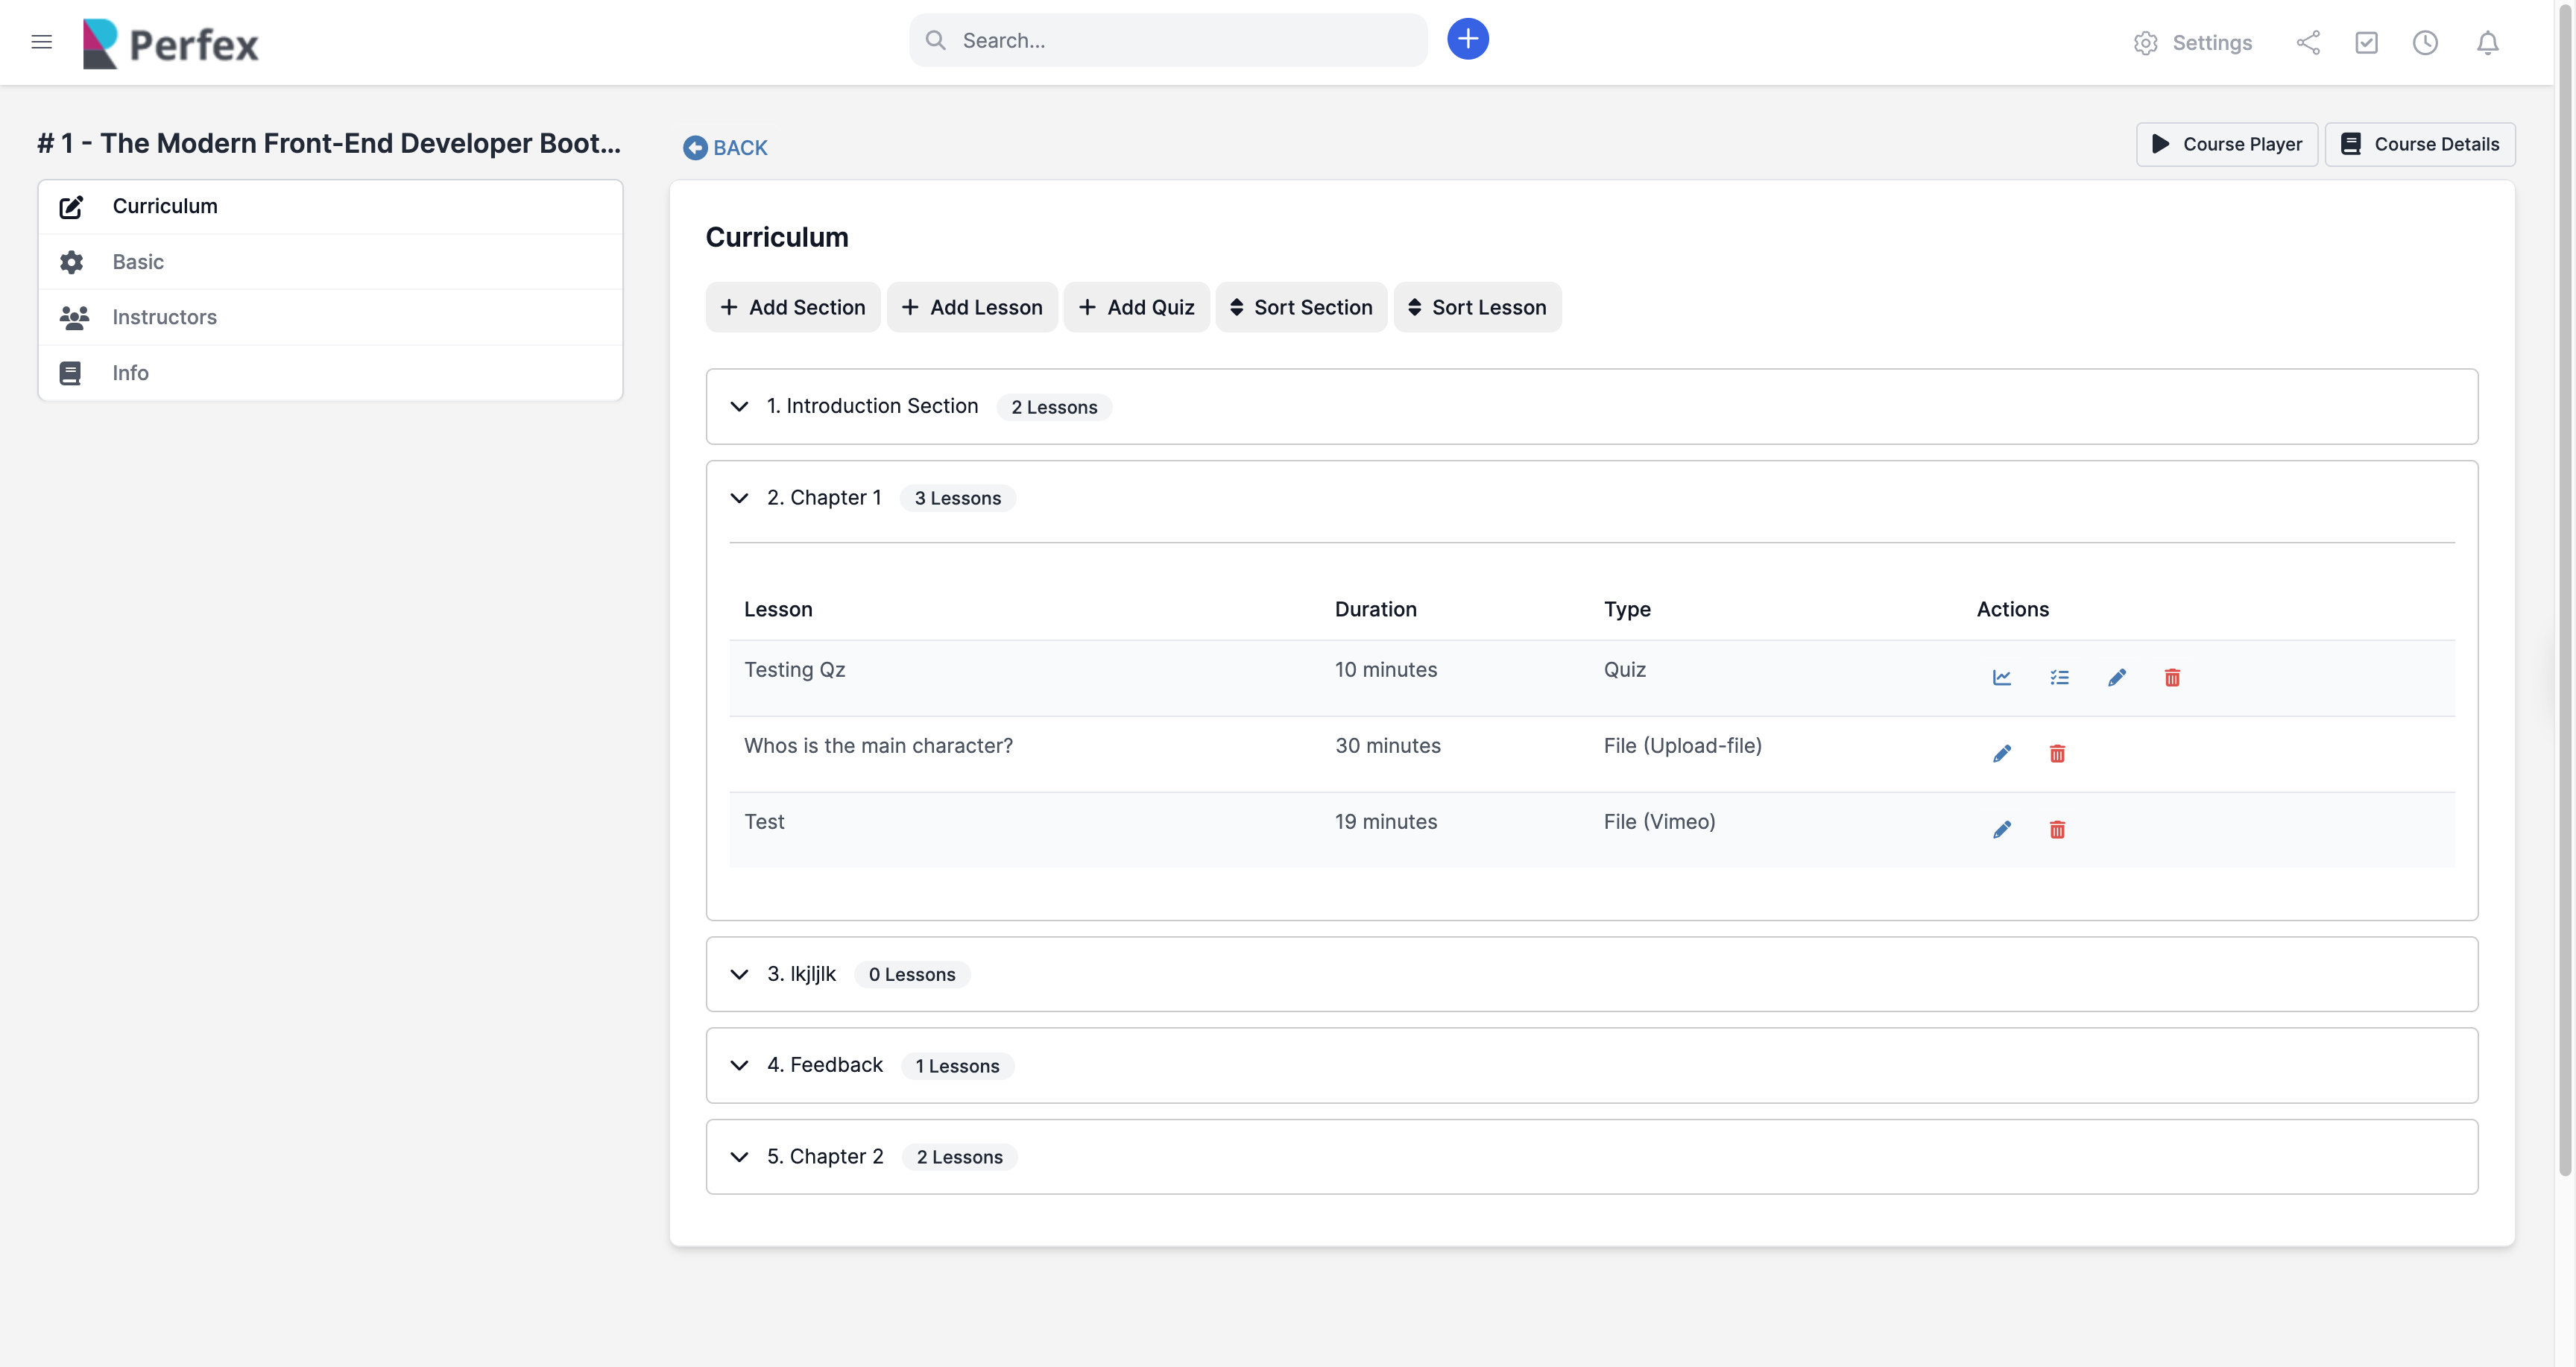Switch to the Instructors tab
Screen dimensions: 2576x1367
coord(164,317)
